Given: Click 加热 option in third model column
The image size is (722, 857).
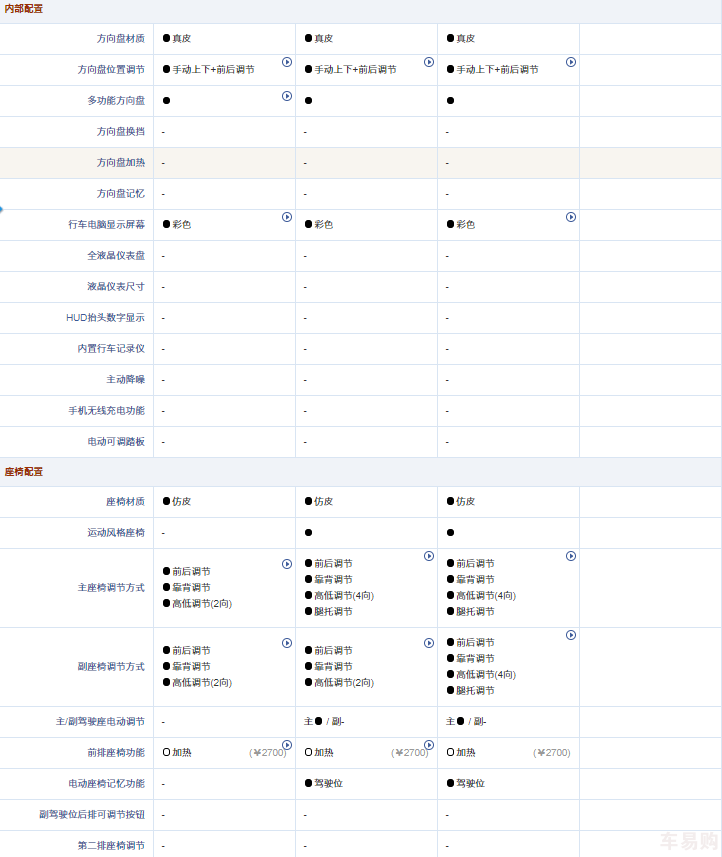Looking at the screenshot, I should click(466, 753).
